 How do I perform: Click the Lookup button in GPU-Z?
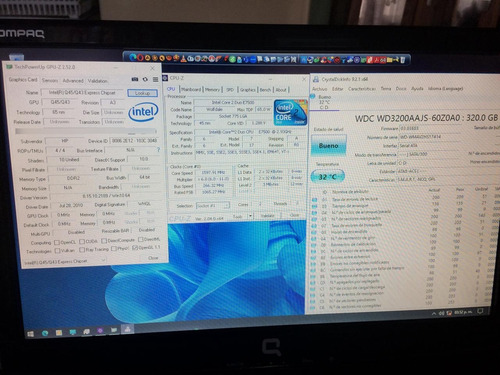click(142, 93)
